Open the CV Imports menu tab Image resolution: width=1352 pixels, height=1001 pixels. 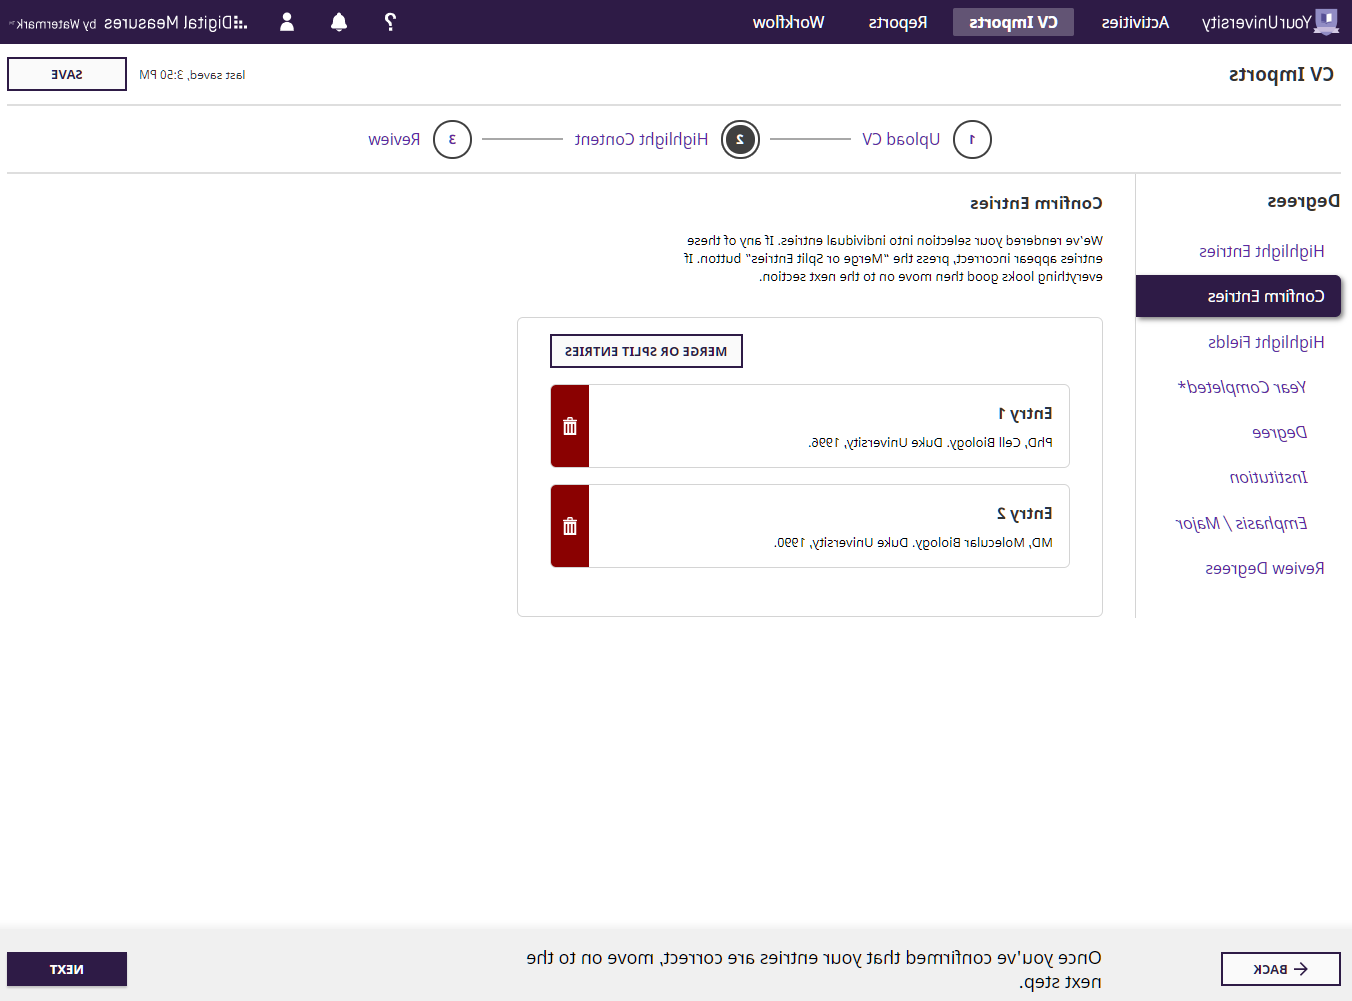point(1013,22)
